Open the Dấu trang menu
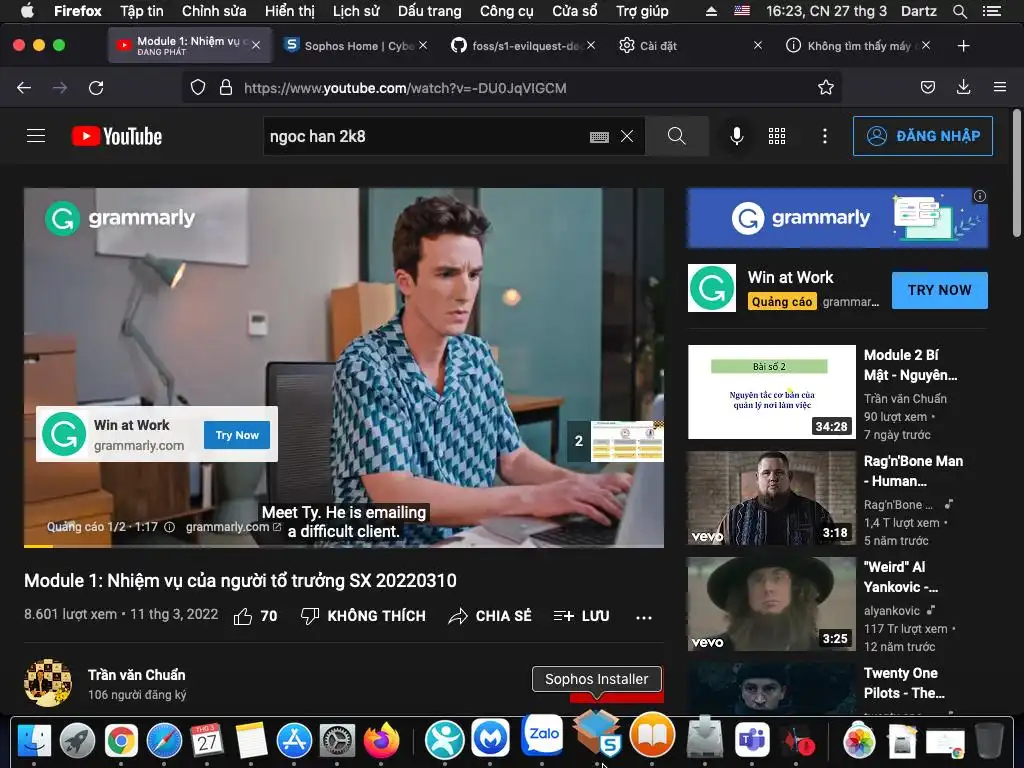 click(430, 11)
